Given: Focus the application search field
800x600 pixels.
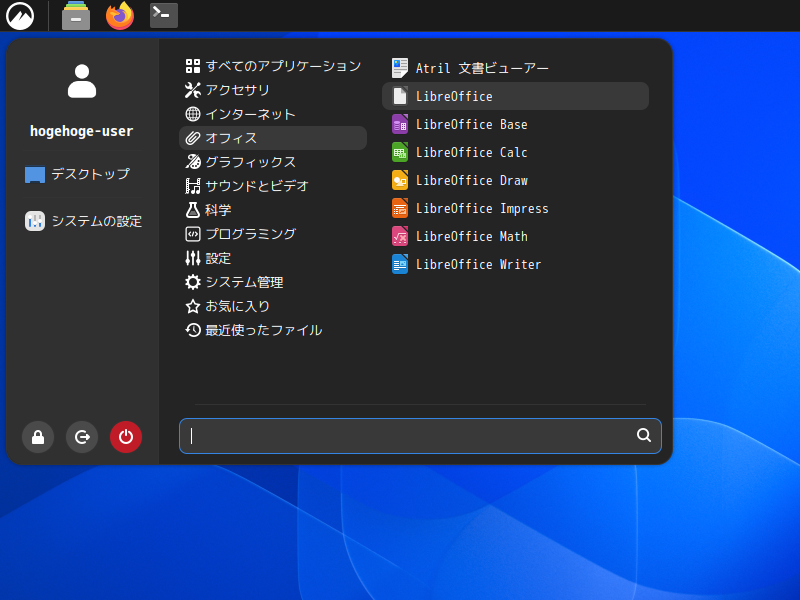Looking at the screenshot, I should tap(420, 436).
